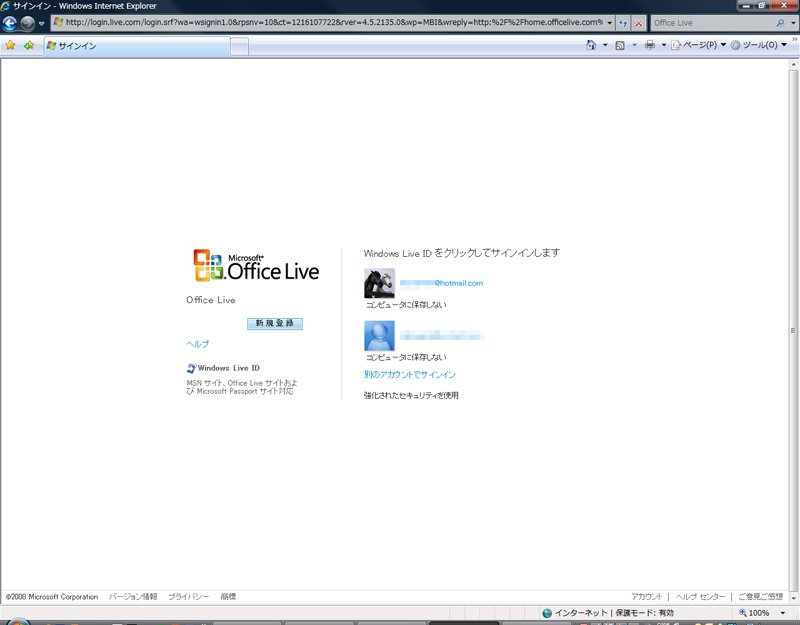Click the Office Live search box
This screenshot has width=800, height=625.
click(713, 23)
